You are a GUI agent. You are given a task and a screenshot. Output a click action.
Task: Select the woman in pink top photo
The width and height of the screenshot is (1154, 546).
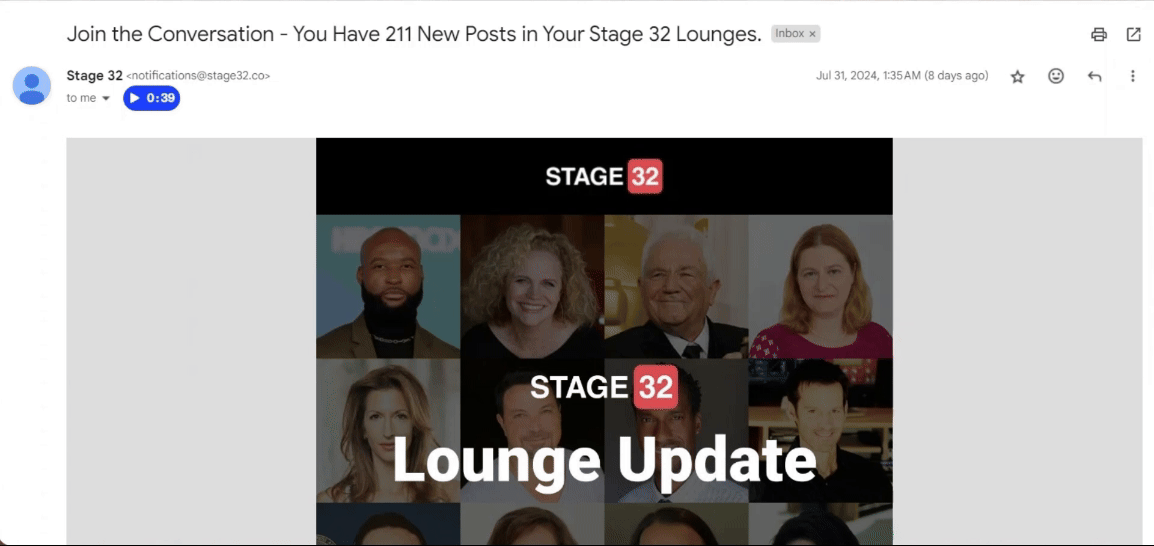pyautogui.click(x=821, y=286)
